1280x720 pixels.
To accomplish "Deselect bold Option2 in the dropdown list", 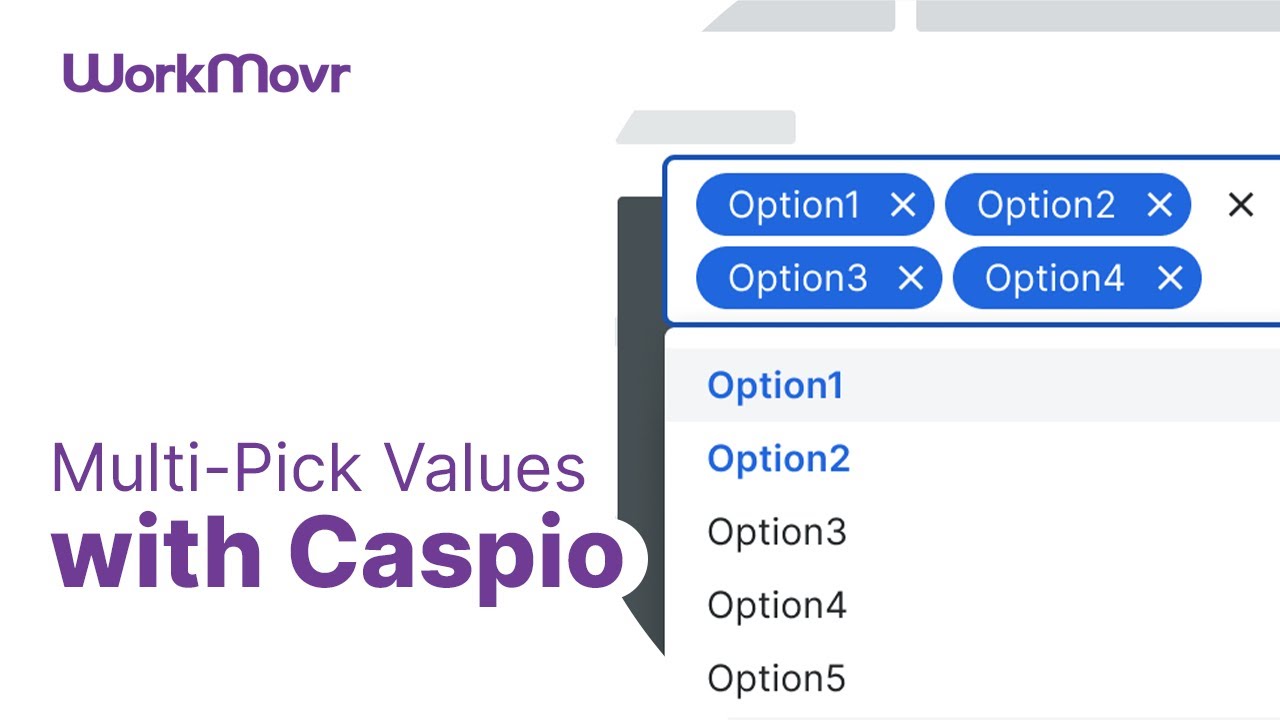I will 973,459.
